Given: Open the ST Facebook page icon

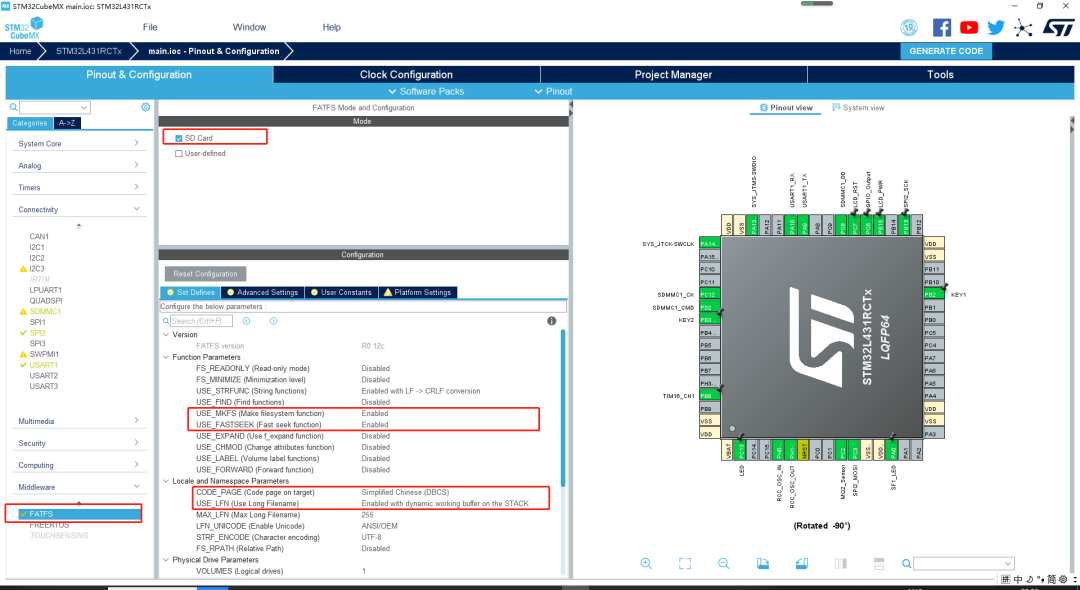Looking at the screenshot, I should point(942,28).
